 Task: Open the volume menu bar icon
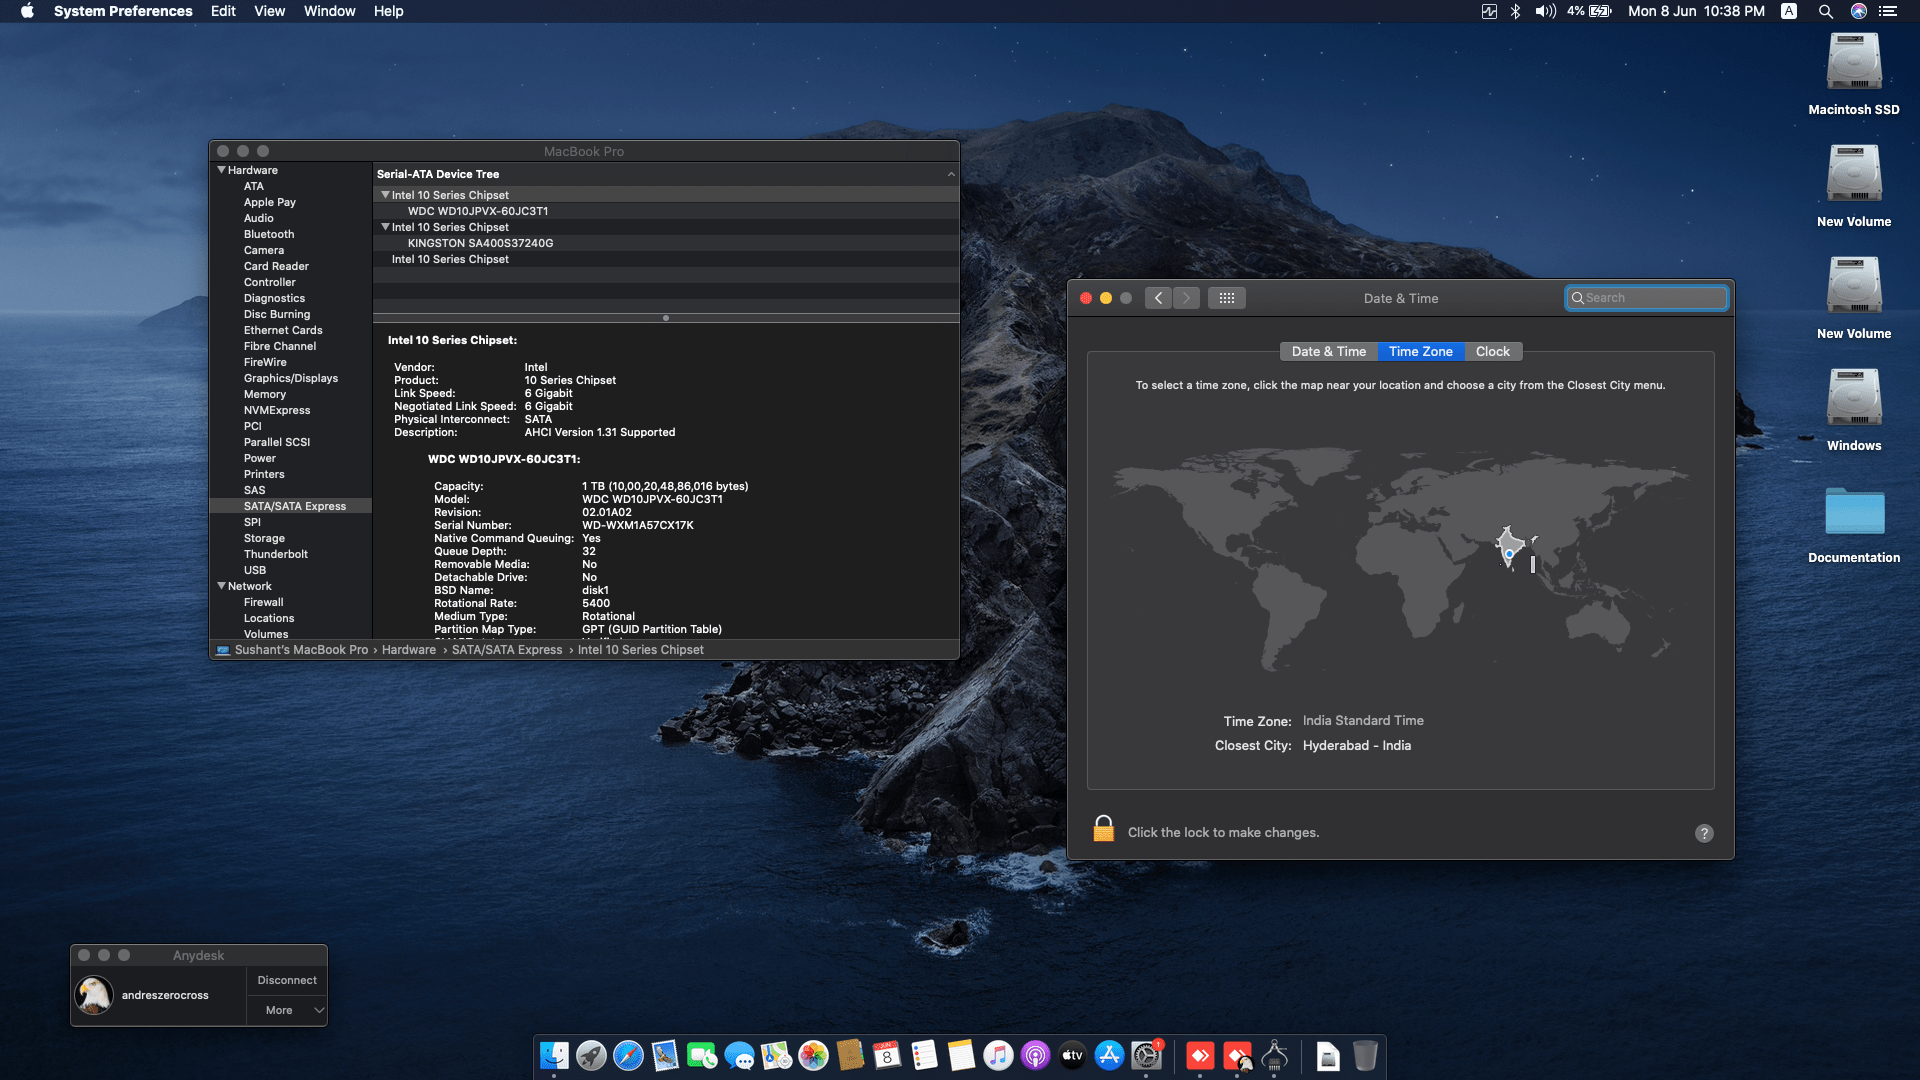(x=1545, y=11)
